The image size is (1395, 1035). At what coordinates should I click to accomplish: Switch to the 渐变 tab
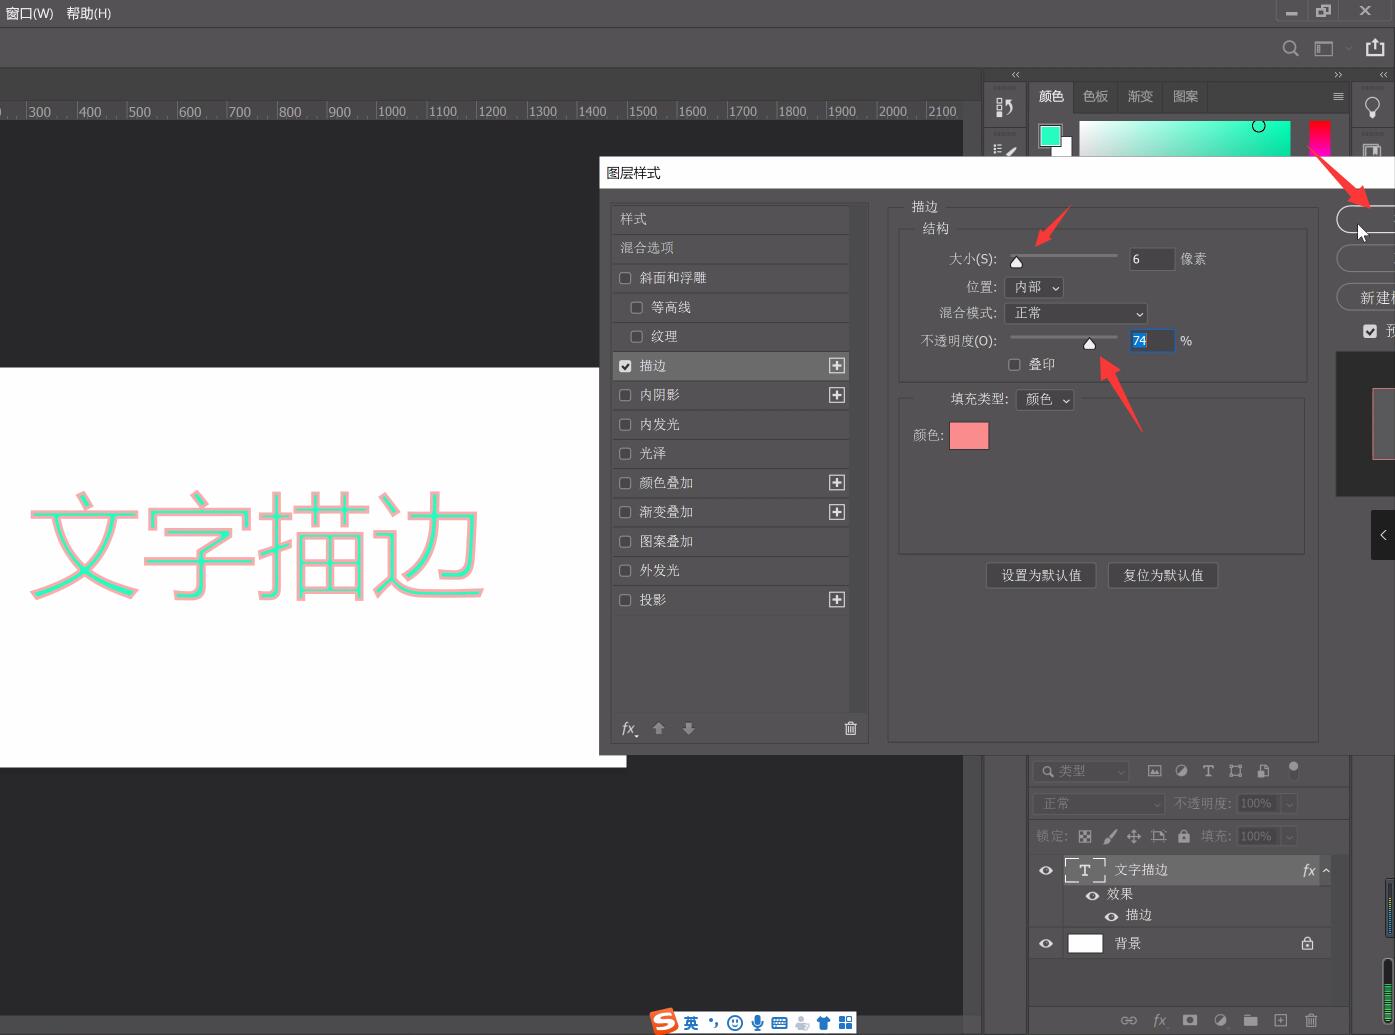tap(1140, 96)
